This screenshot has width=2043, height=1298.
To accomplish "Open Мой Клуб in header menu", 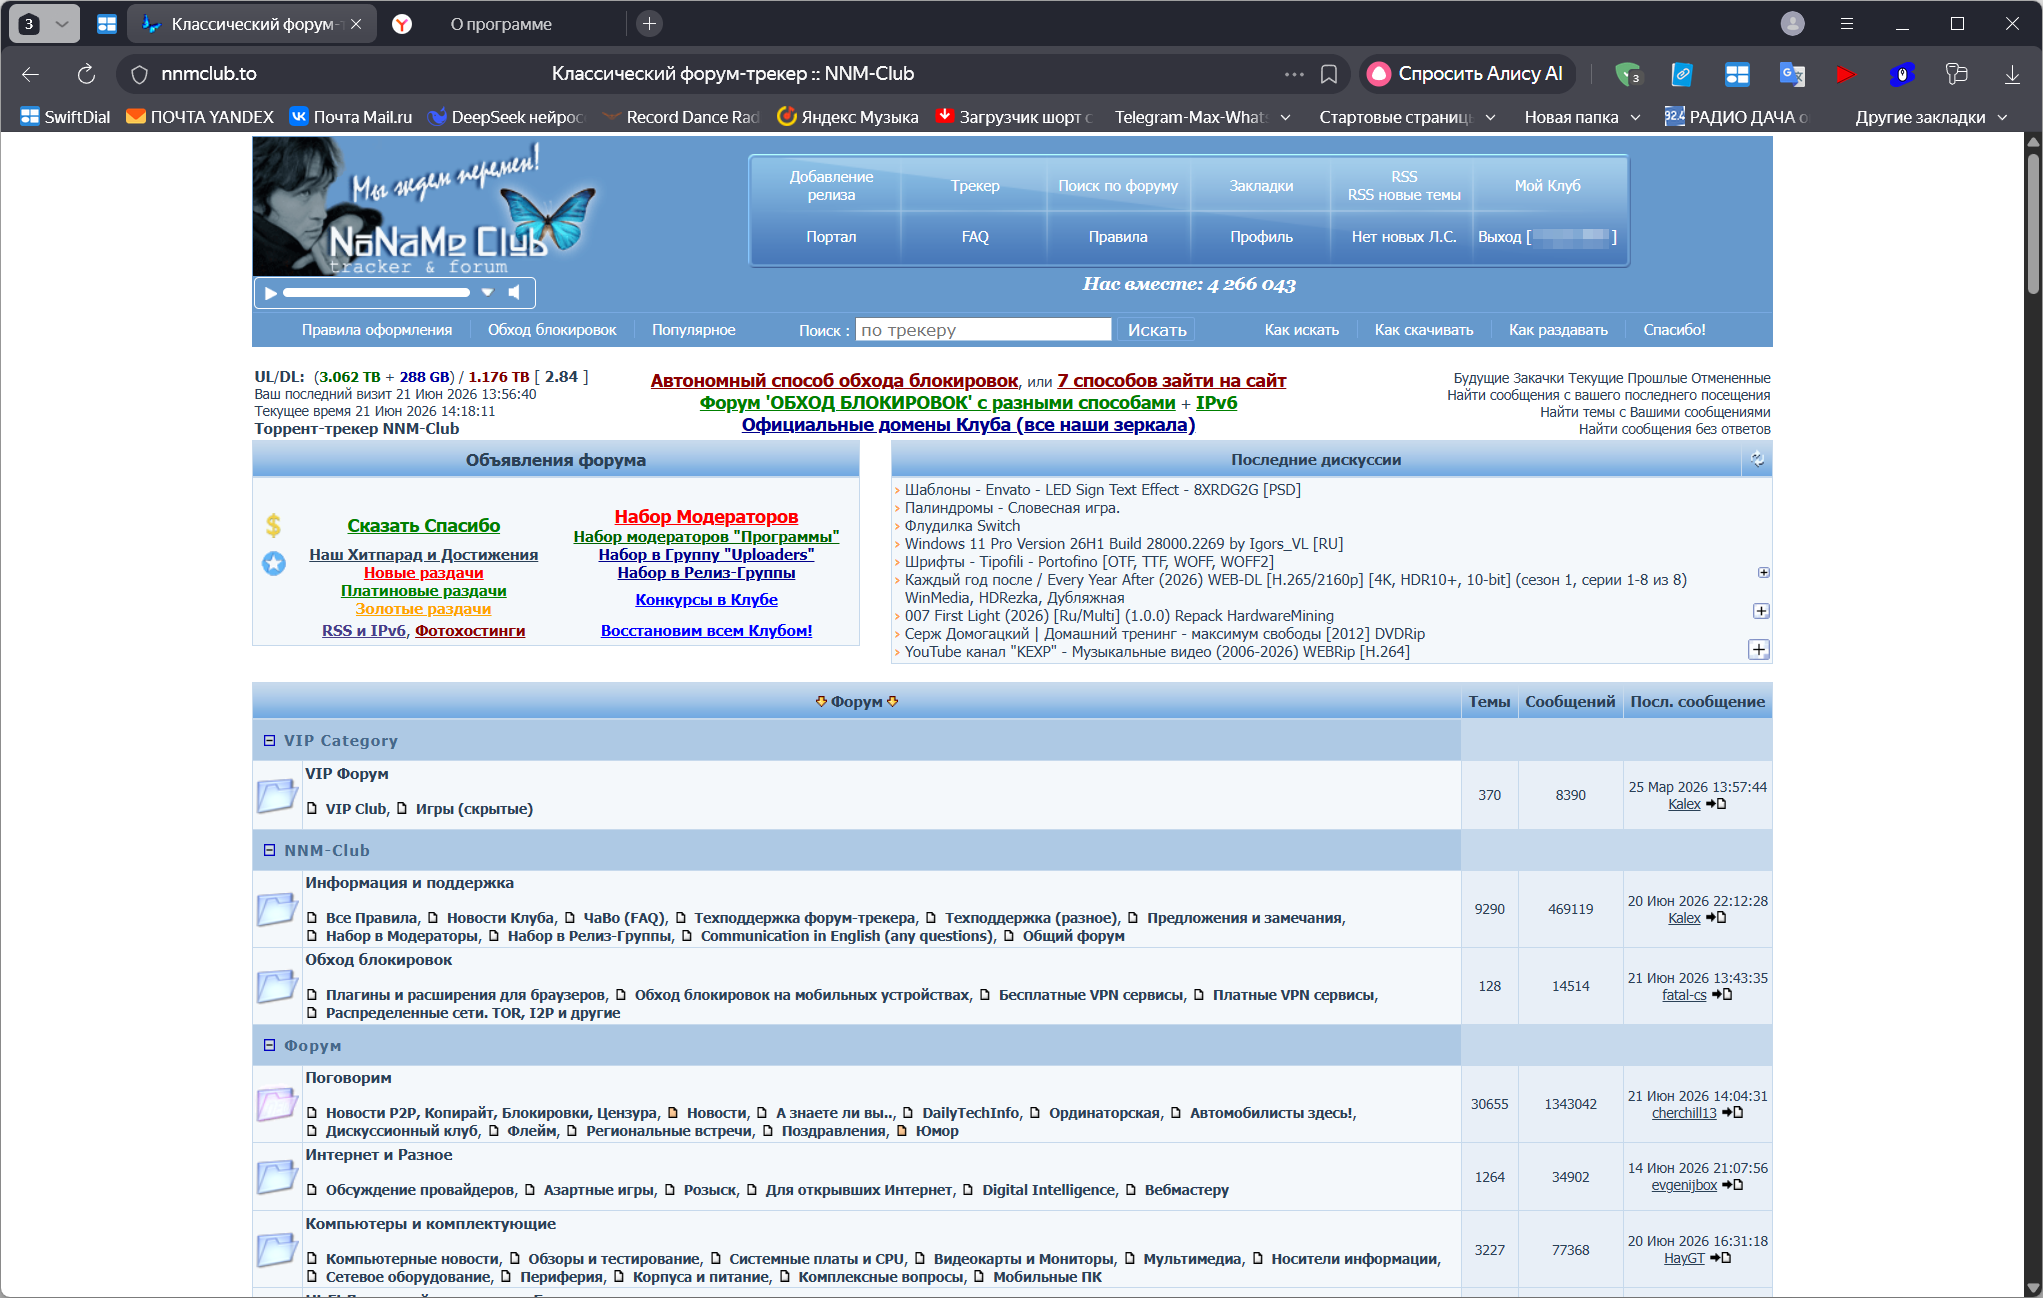I will 1547,186.
